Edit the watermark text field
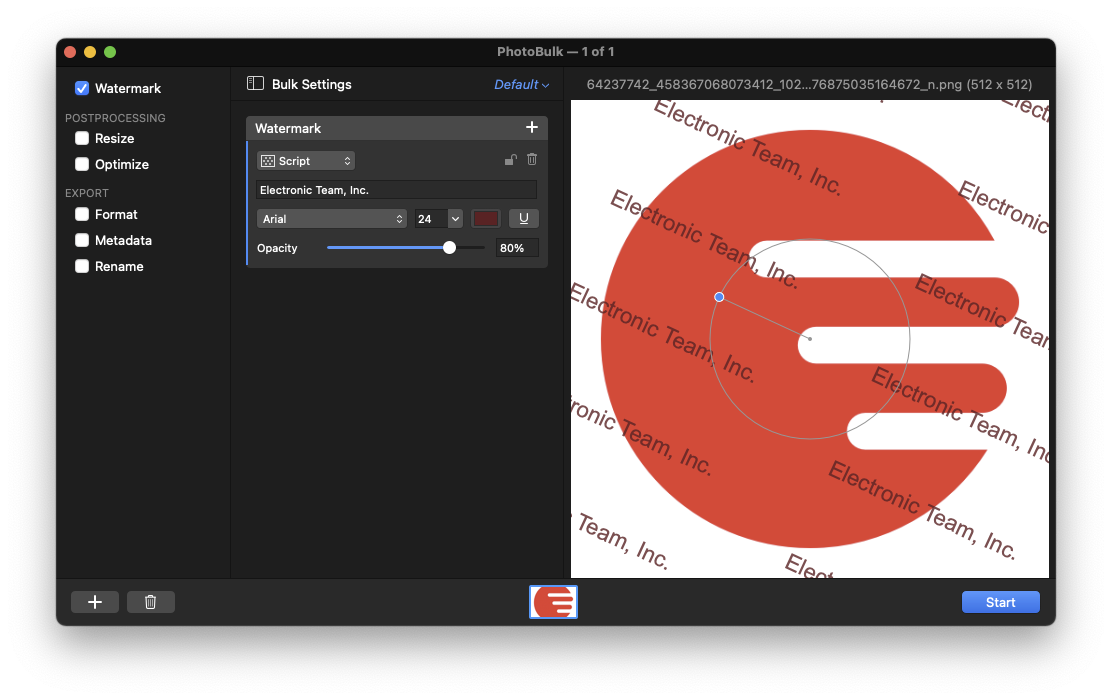1112x700 pixels. (396, 190)
